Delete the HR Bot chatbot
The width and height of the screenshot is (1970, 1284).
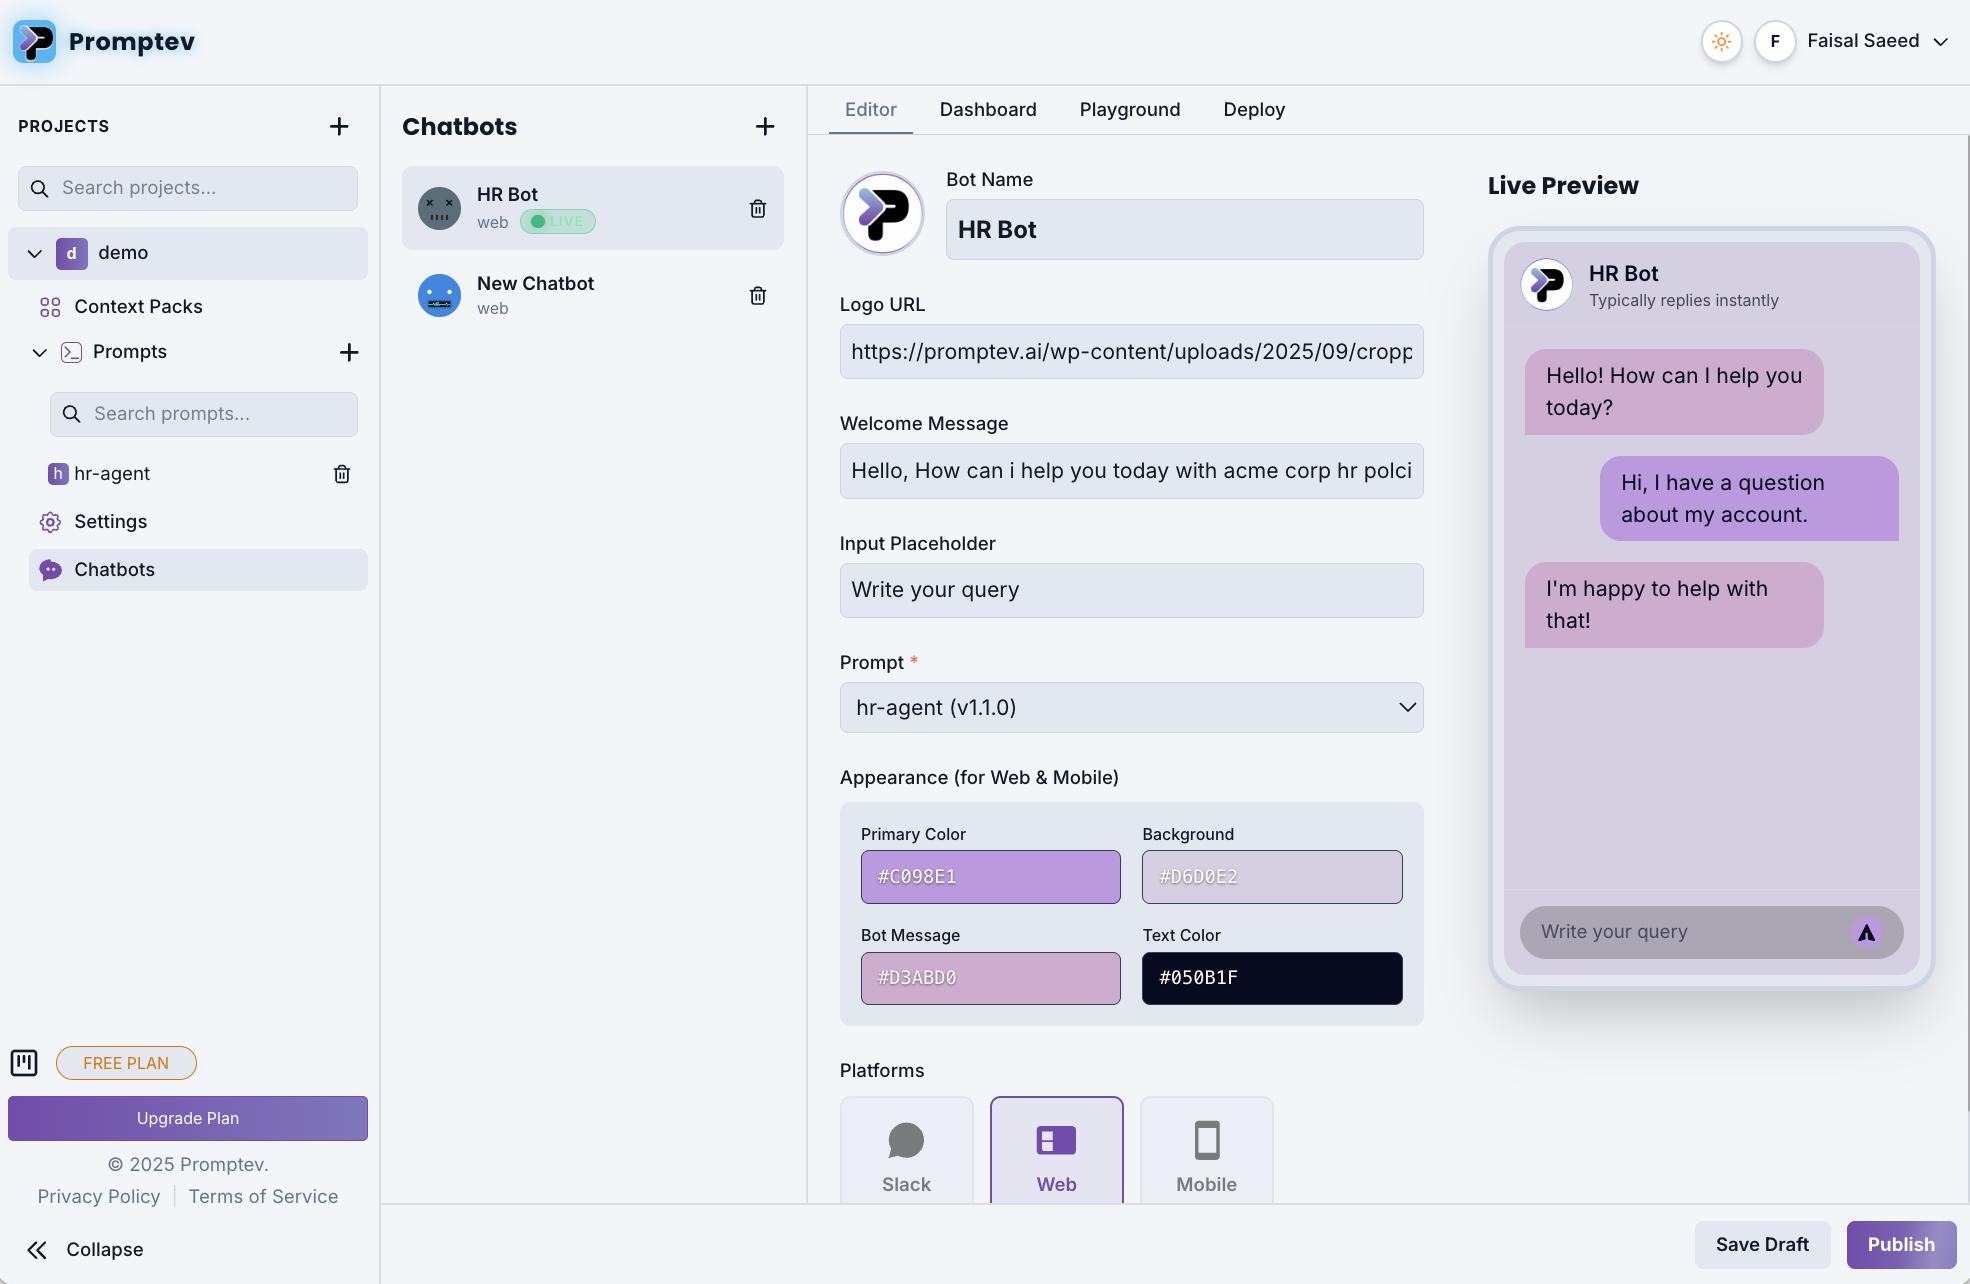[x=758, y=208]
